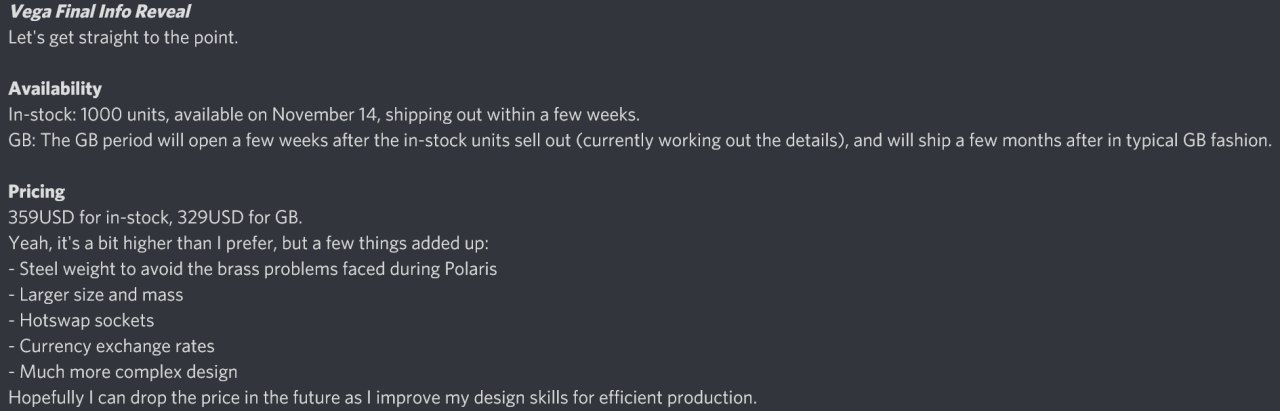Click the line 'Hopefully I can drop the price'
Image resolution: width=1280 pixels, height=411 pixels.
coord(383,398)
